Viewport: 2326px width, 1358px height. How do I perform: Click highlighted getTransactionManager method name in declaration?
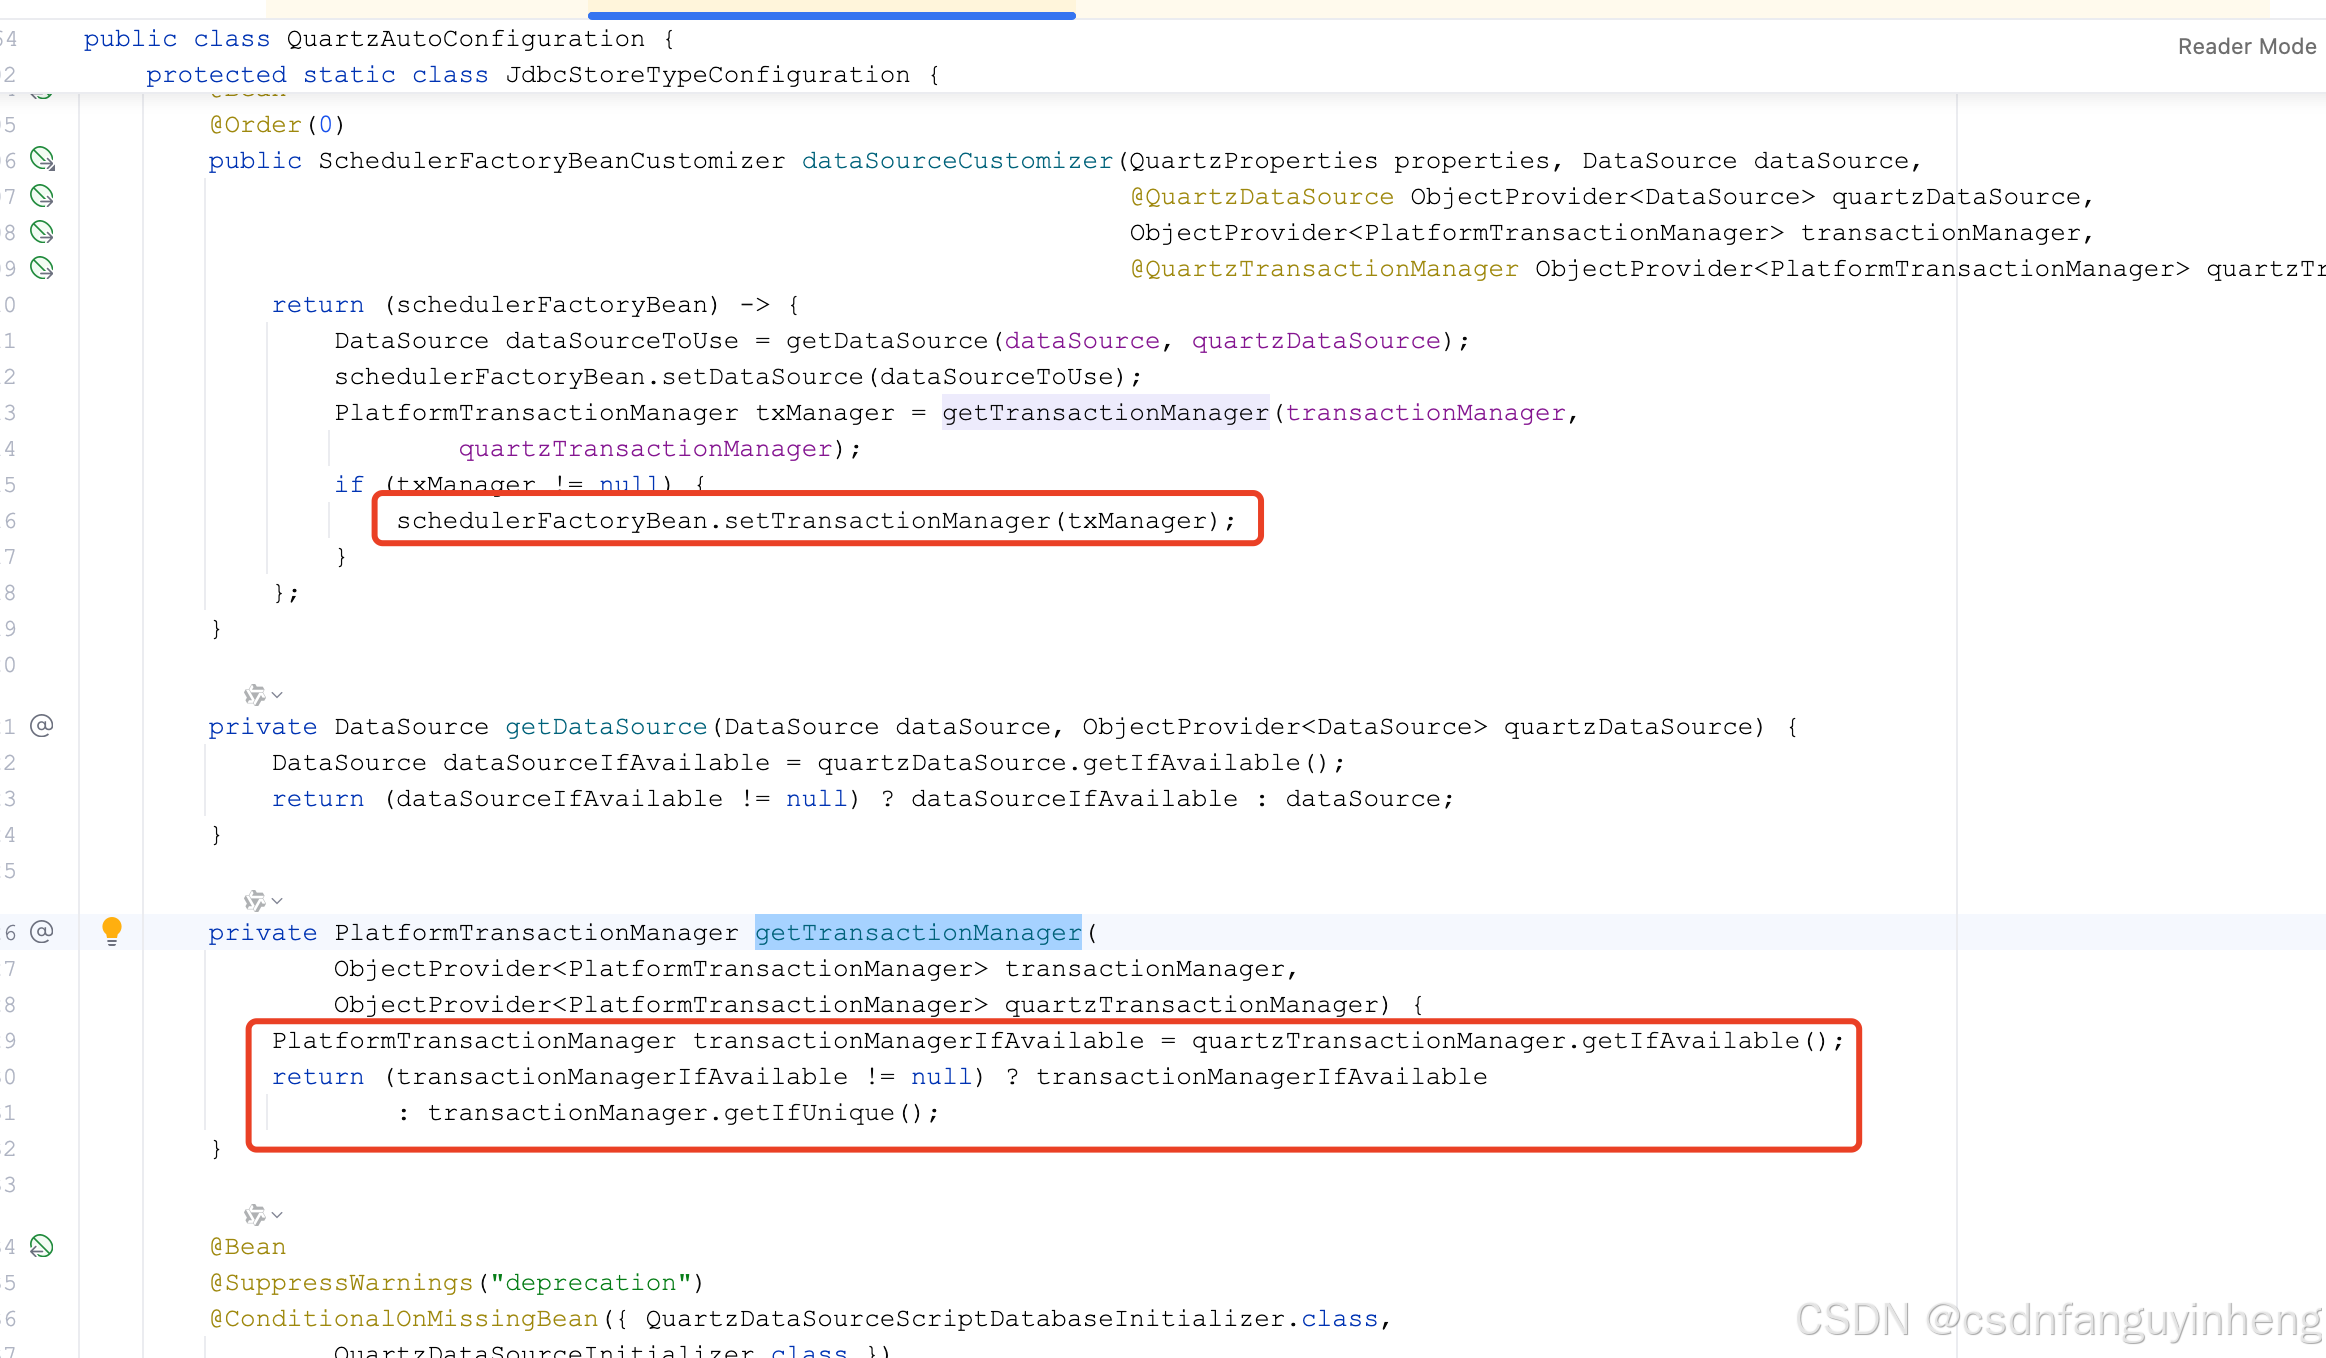click(917, 933)
